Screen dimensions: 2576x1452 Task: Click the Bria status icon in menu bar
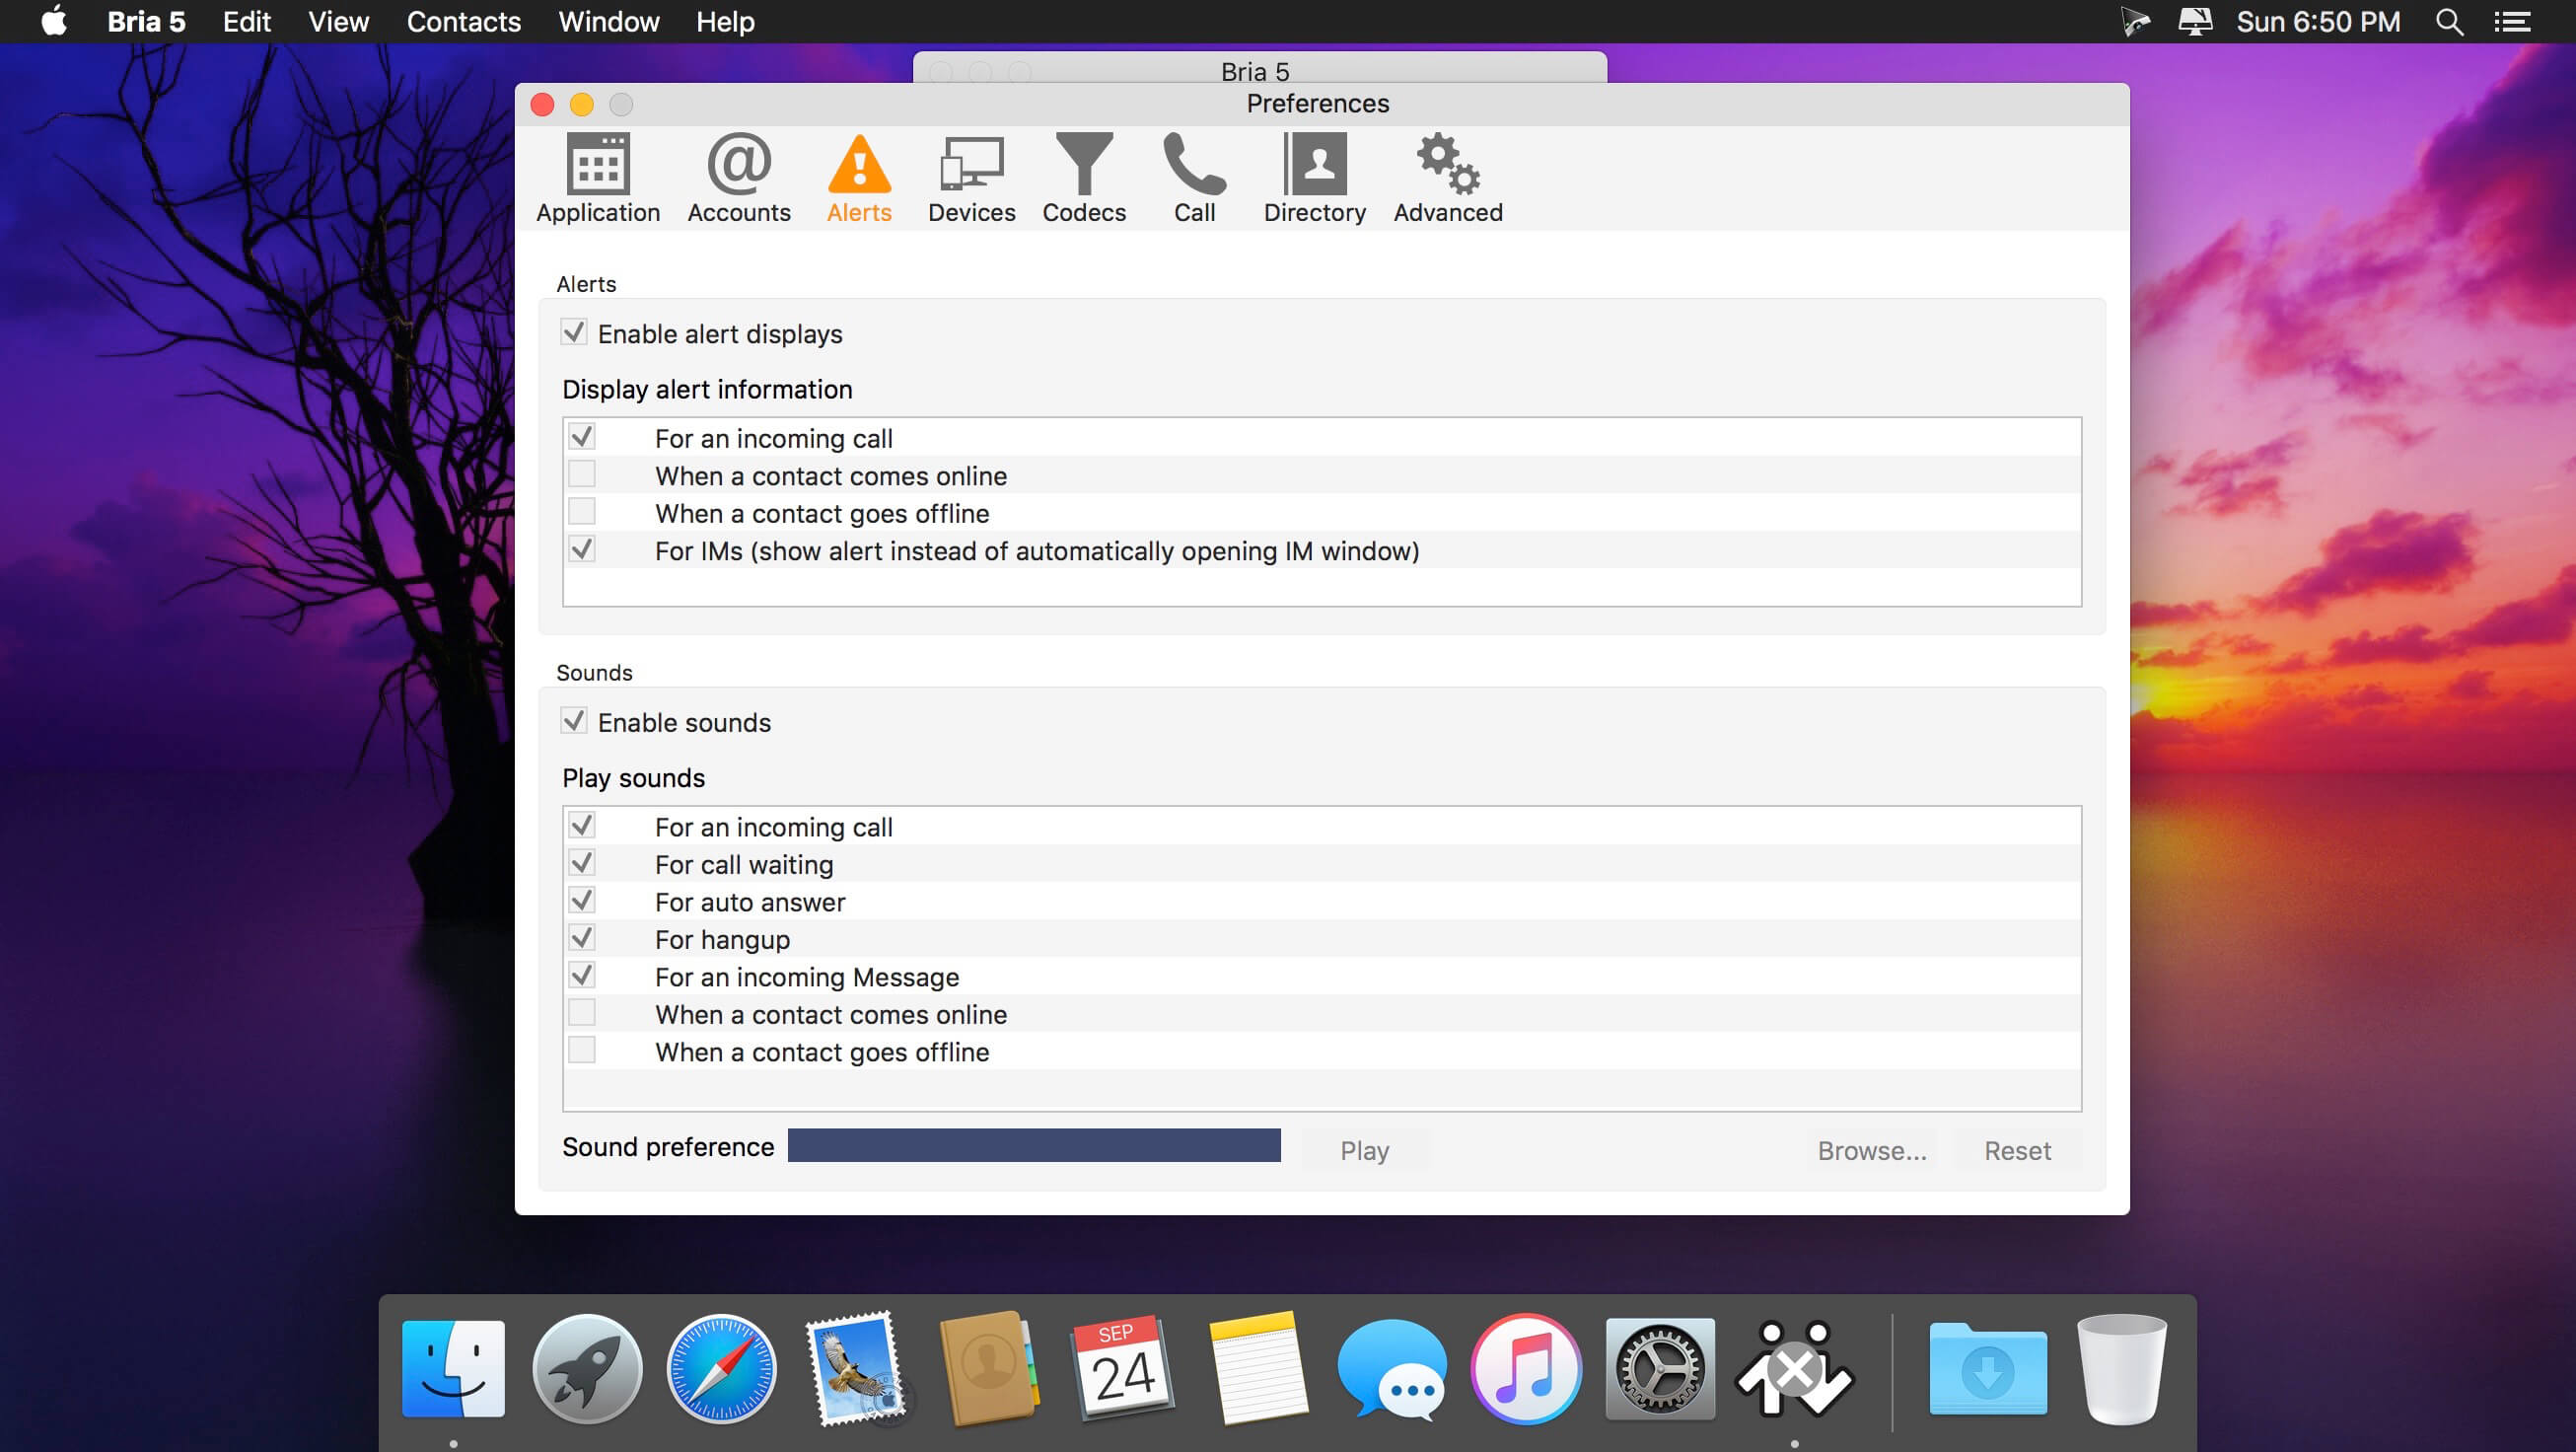[x=2135, y=22]
